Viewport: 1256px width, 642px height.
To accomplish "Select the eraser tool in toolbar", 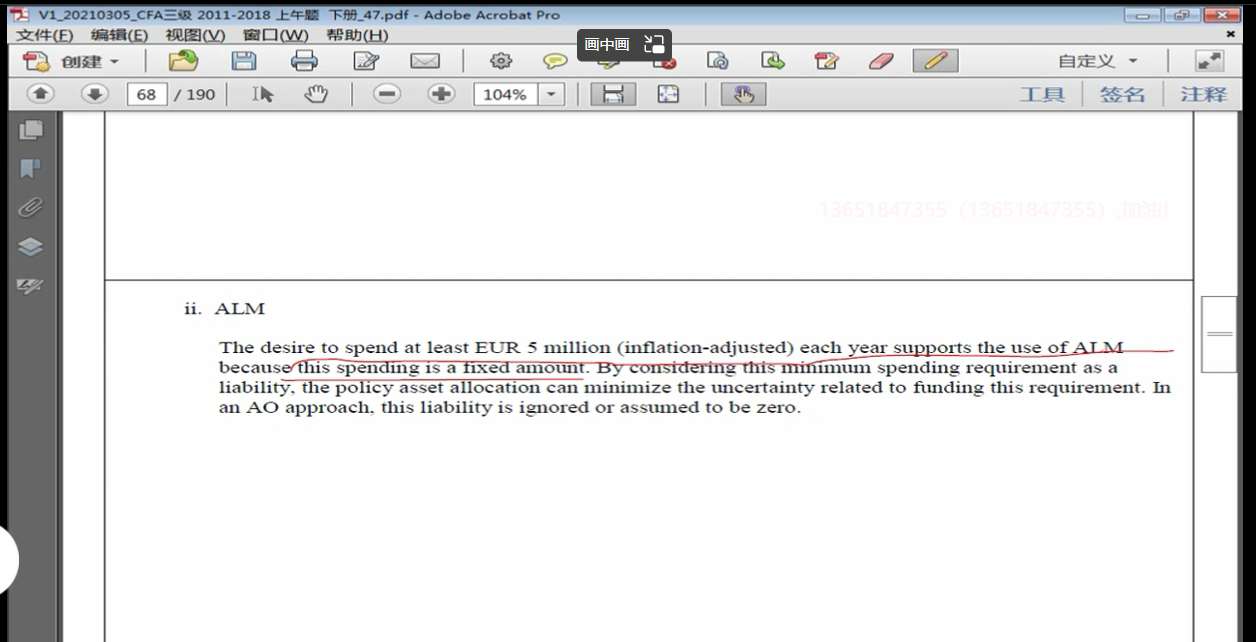I will point(881,61).
